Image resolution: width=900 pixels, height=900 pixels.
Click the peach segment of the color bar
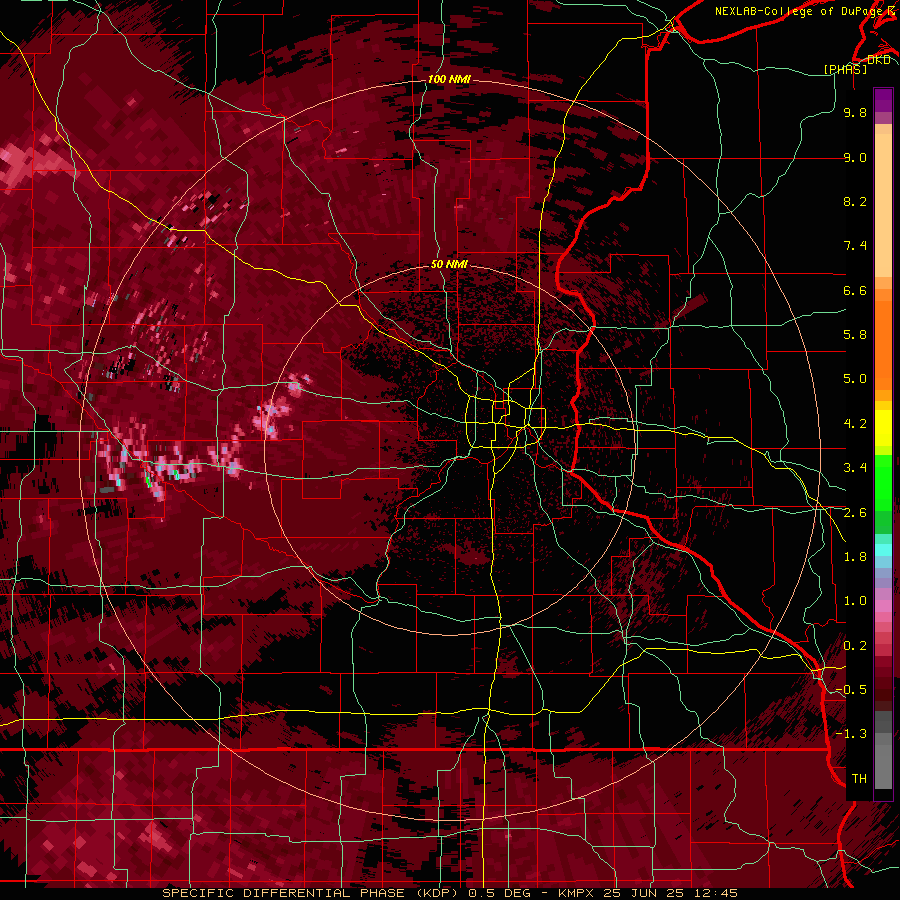(x=883, y=207)
